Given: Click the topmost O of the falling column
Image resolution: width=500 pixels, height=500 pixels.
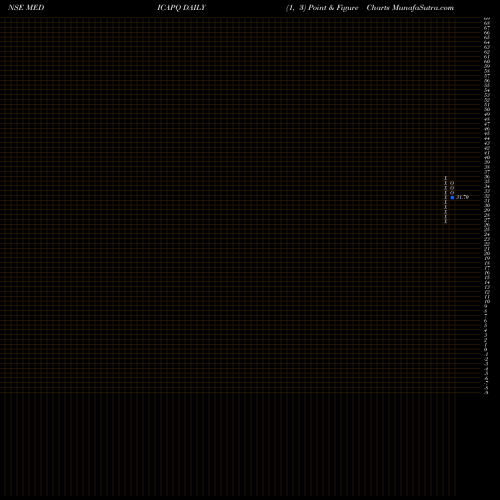Looking at the screenshot, I should pos(452,183).
